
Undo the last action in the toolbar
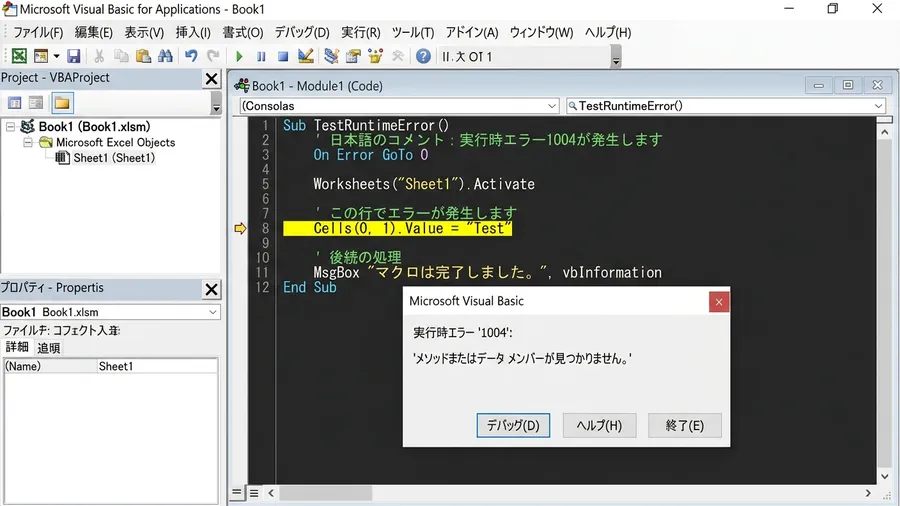[x=191, y=56]
